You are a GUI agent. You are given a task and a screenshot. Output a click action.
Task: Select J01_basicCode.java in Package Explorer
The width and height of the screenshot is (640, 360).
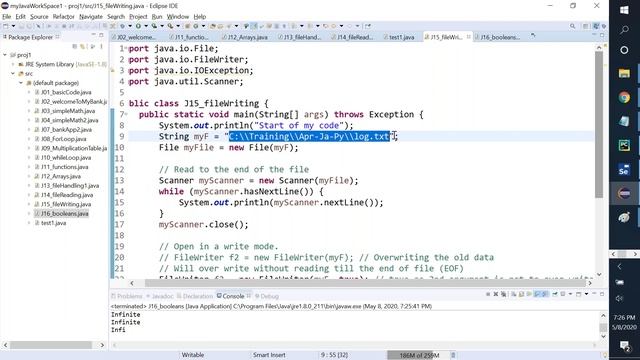66,92
